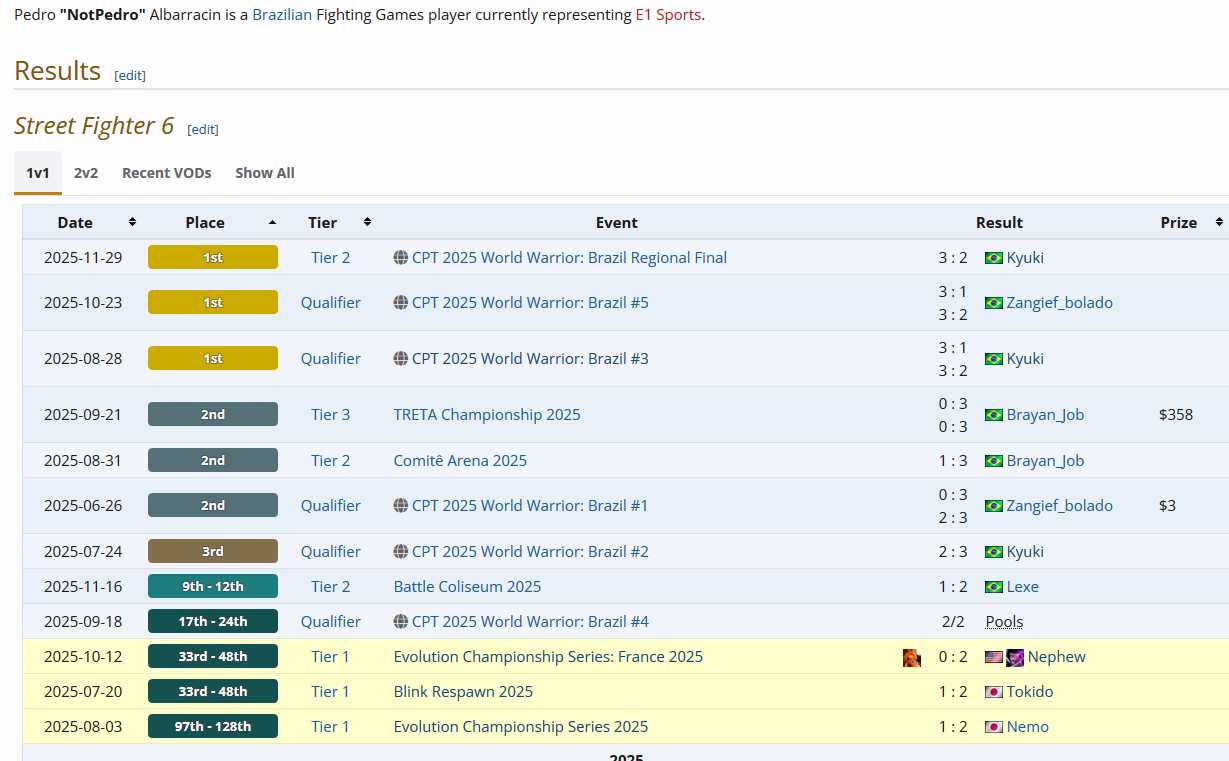Open the Nemo player page
Viewport: 1229px width, 761px height.
click(x=1028, y=726)
